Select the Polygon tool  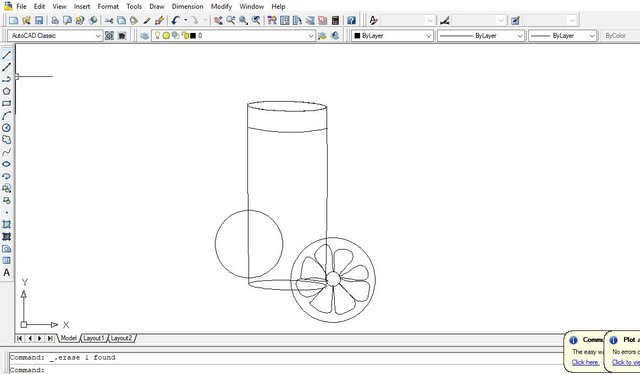(7, 91)
